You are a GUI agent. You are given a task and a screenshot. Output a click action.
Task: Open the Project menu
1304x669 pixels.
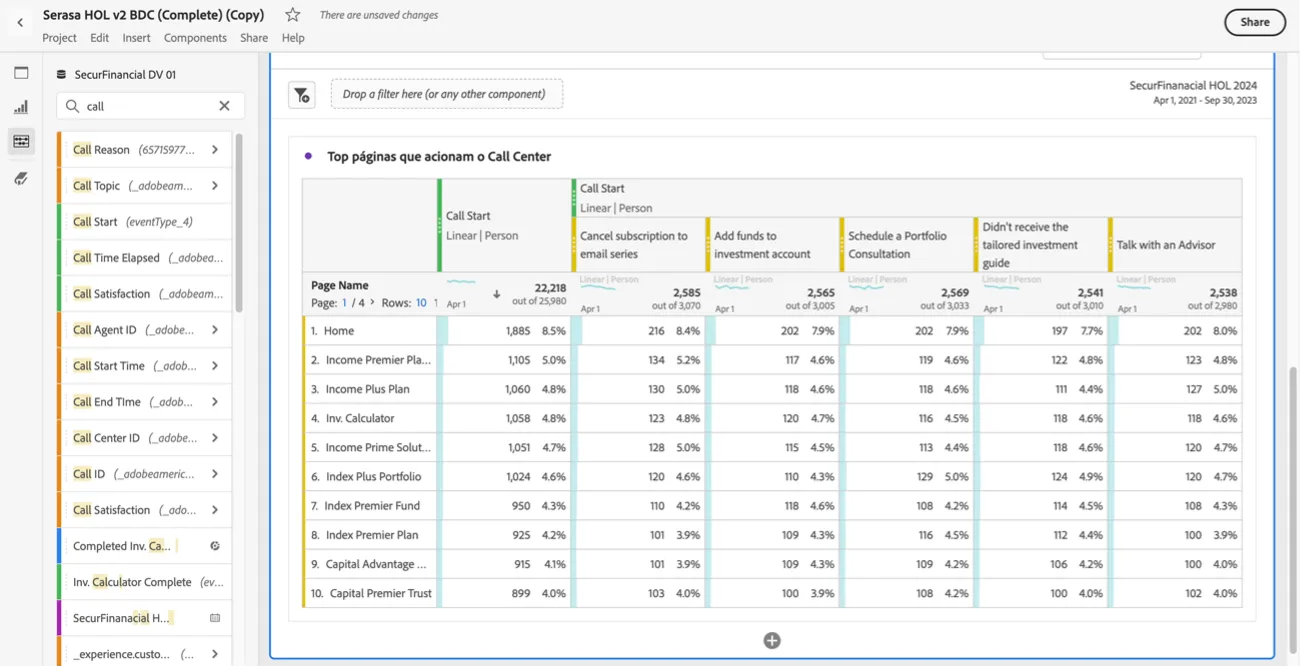60,38
